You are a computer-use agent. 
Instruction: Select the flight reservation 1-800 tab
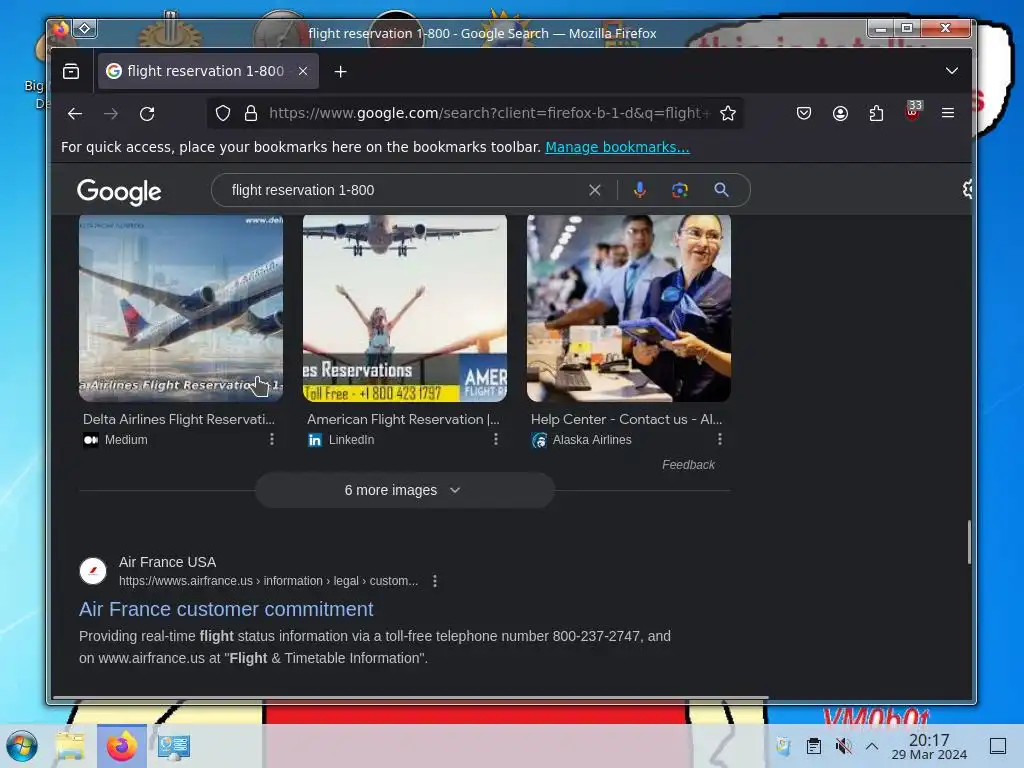pyautogui.click(x=208, y=71)
